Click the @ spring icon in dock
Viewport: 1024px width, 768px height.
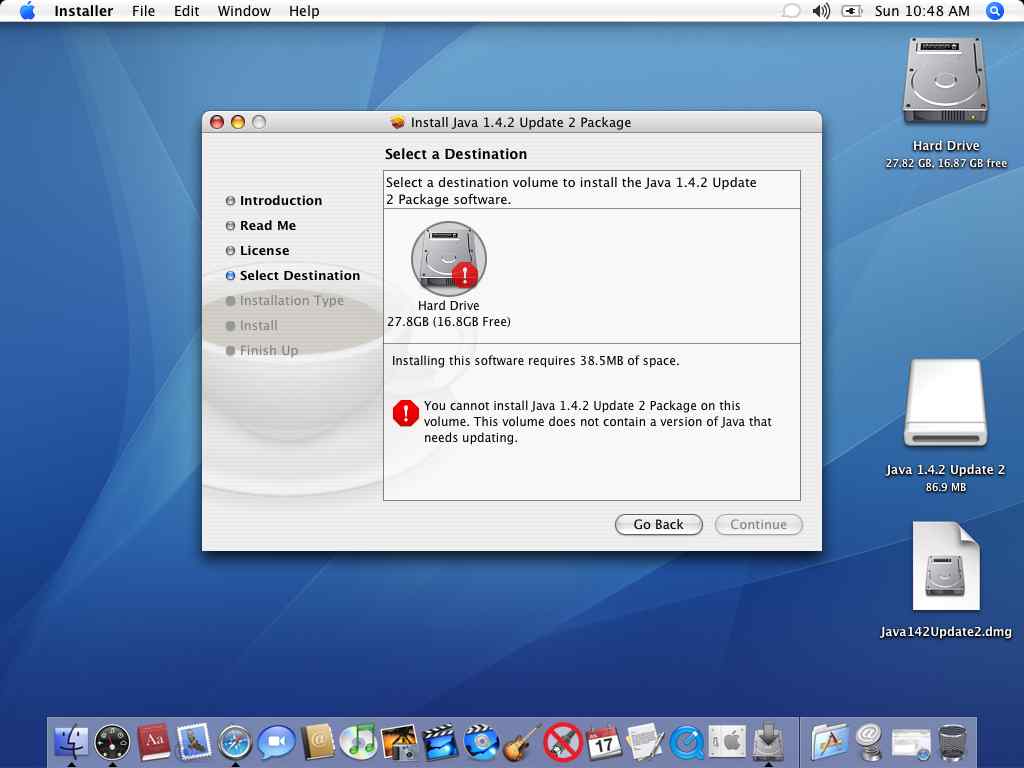pyautogui.click(x=870, y=743)
